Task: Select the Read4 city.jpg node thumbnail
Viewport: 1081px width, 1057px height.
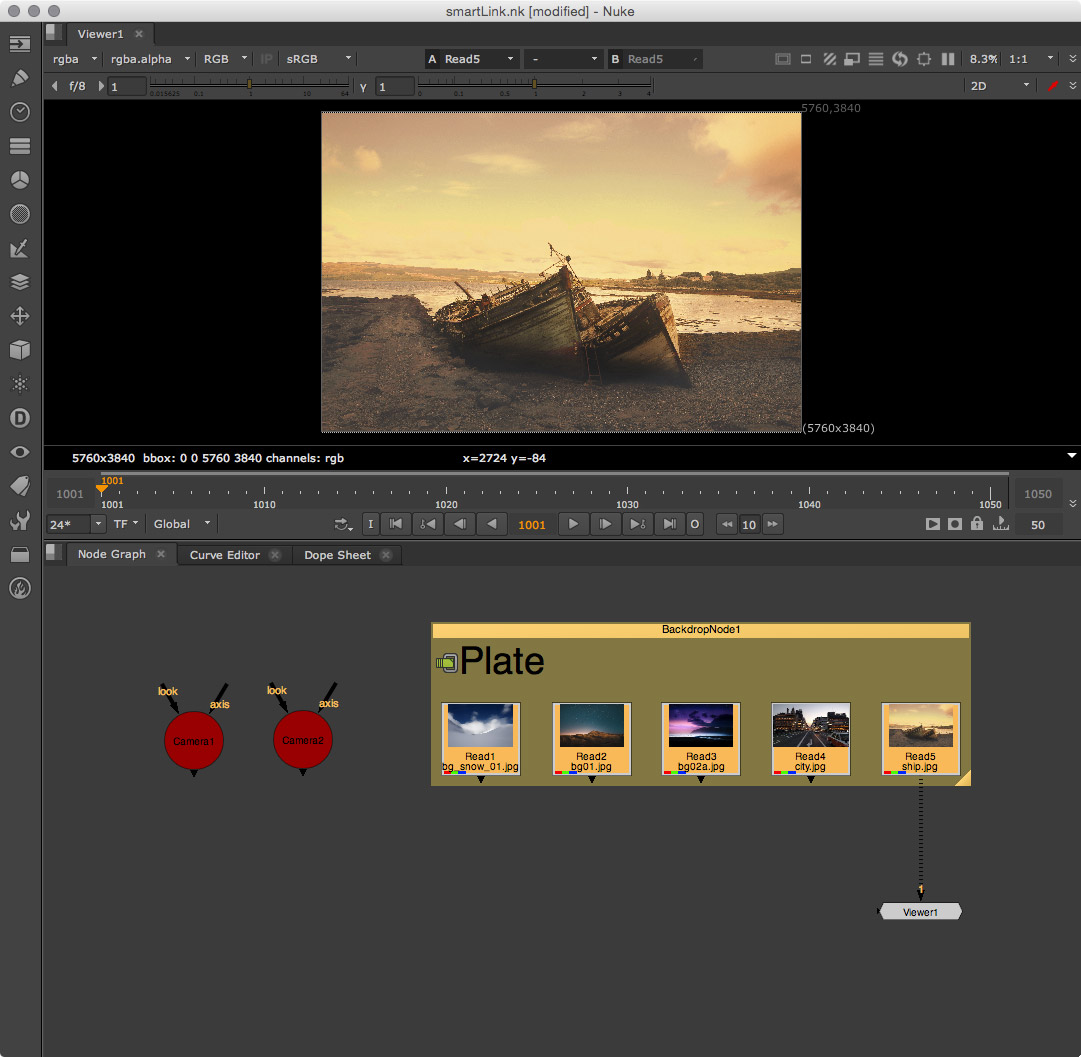Action: tap(810, 726)
